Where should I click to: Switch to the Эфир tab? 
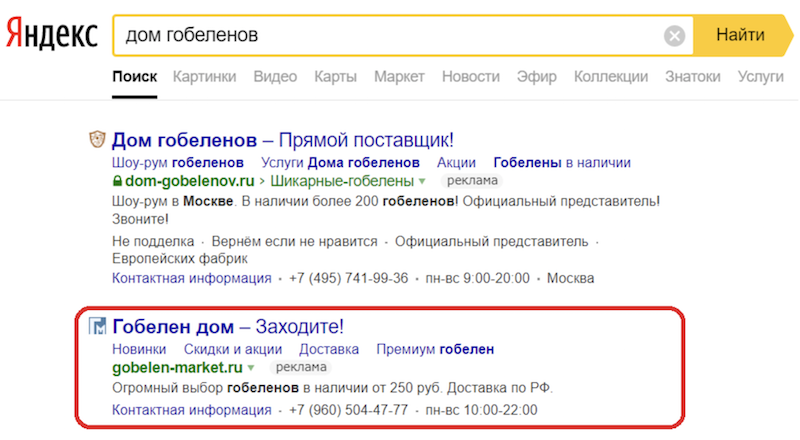[536, 77]
